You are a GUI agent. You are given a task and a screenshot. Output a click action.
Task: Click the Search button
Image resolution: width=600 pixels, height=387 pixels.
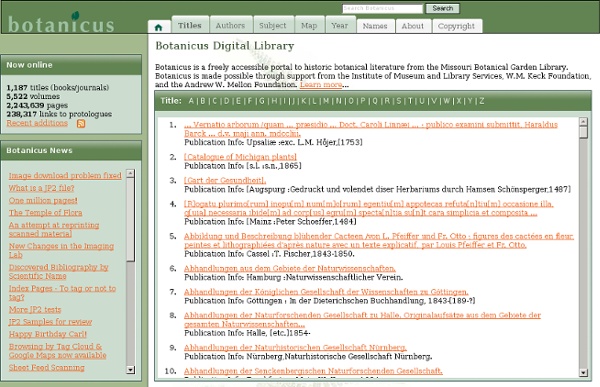(443, 8)
